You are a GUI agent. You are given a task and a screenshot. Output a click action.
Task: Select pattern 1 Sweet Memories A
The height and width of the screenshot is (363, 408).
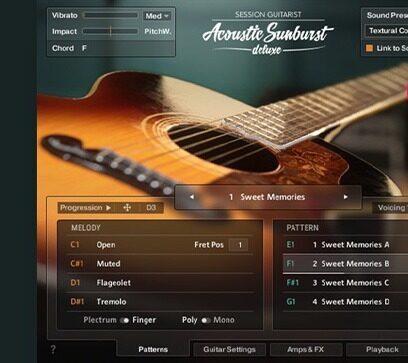pos(346,245)
